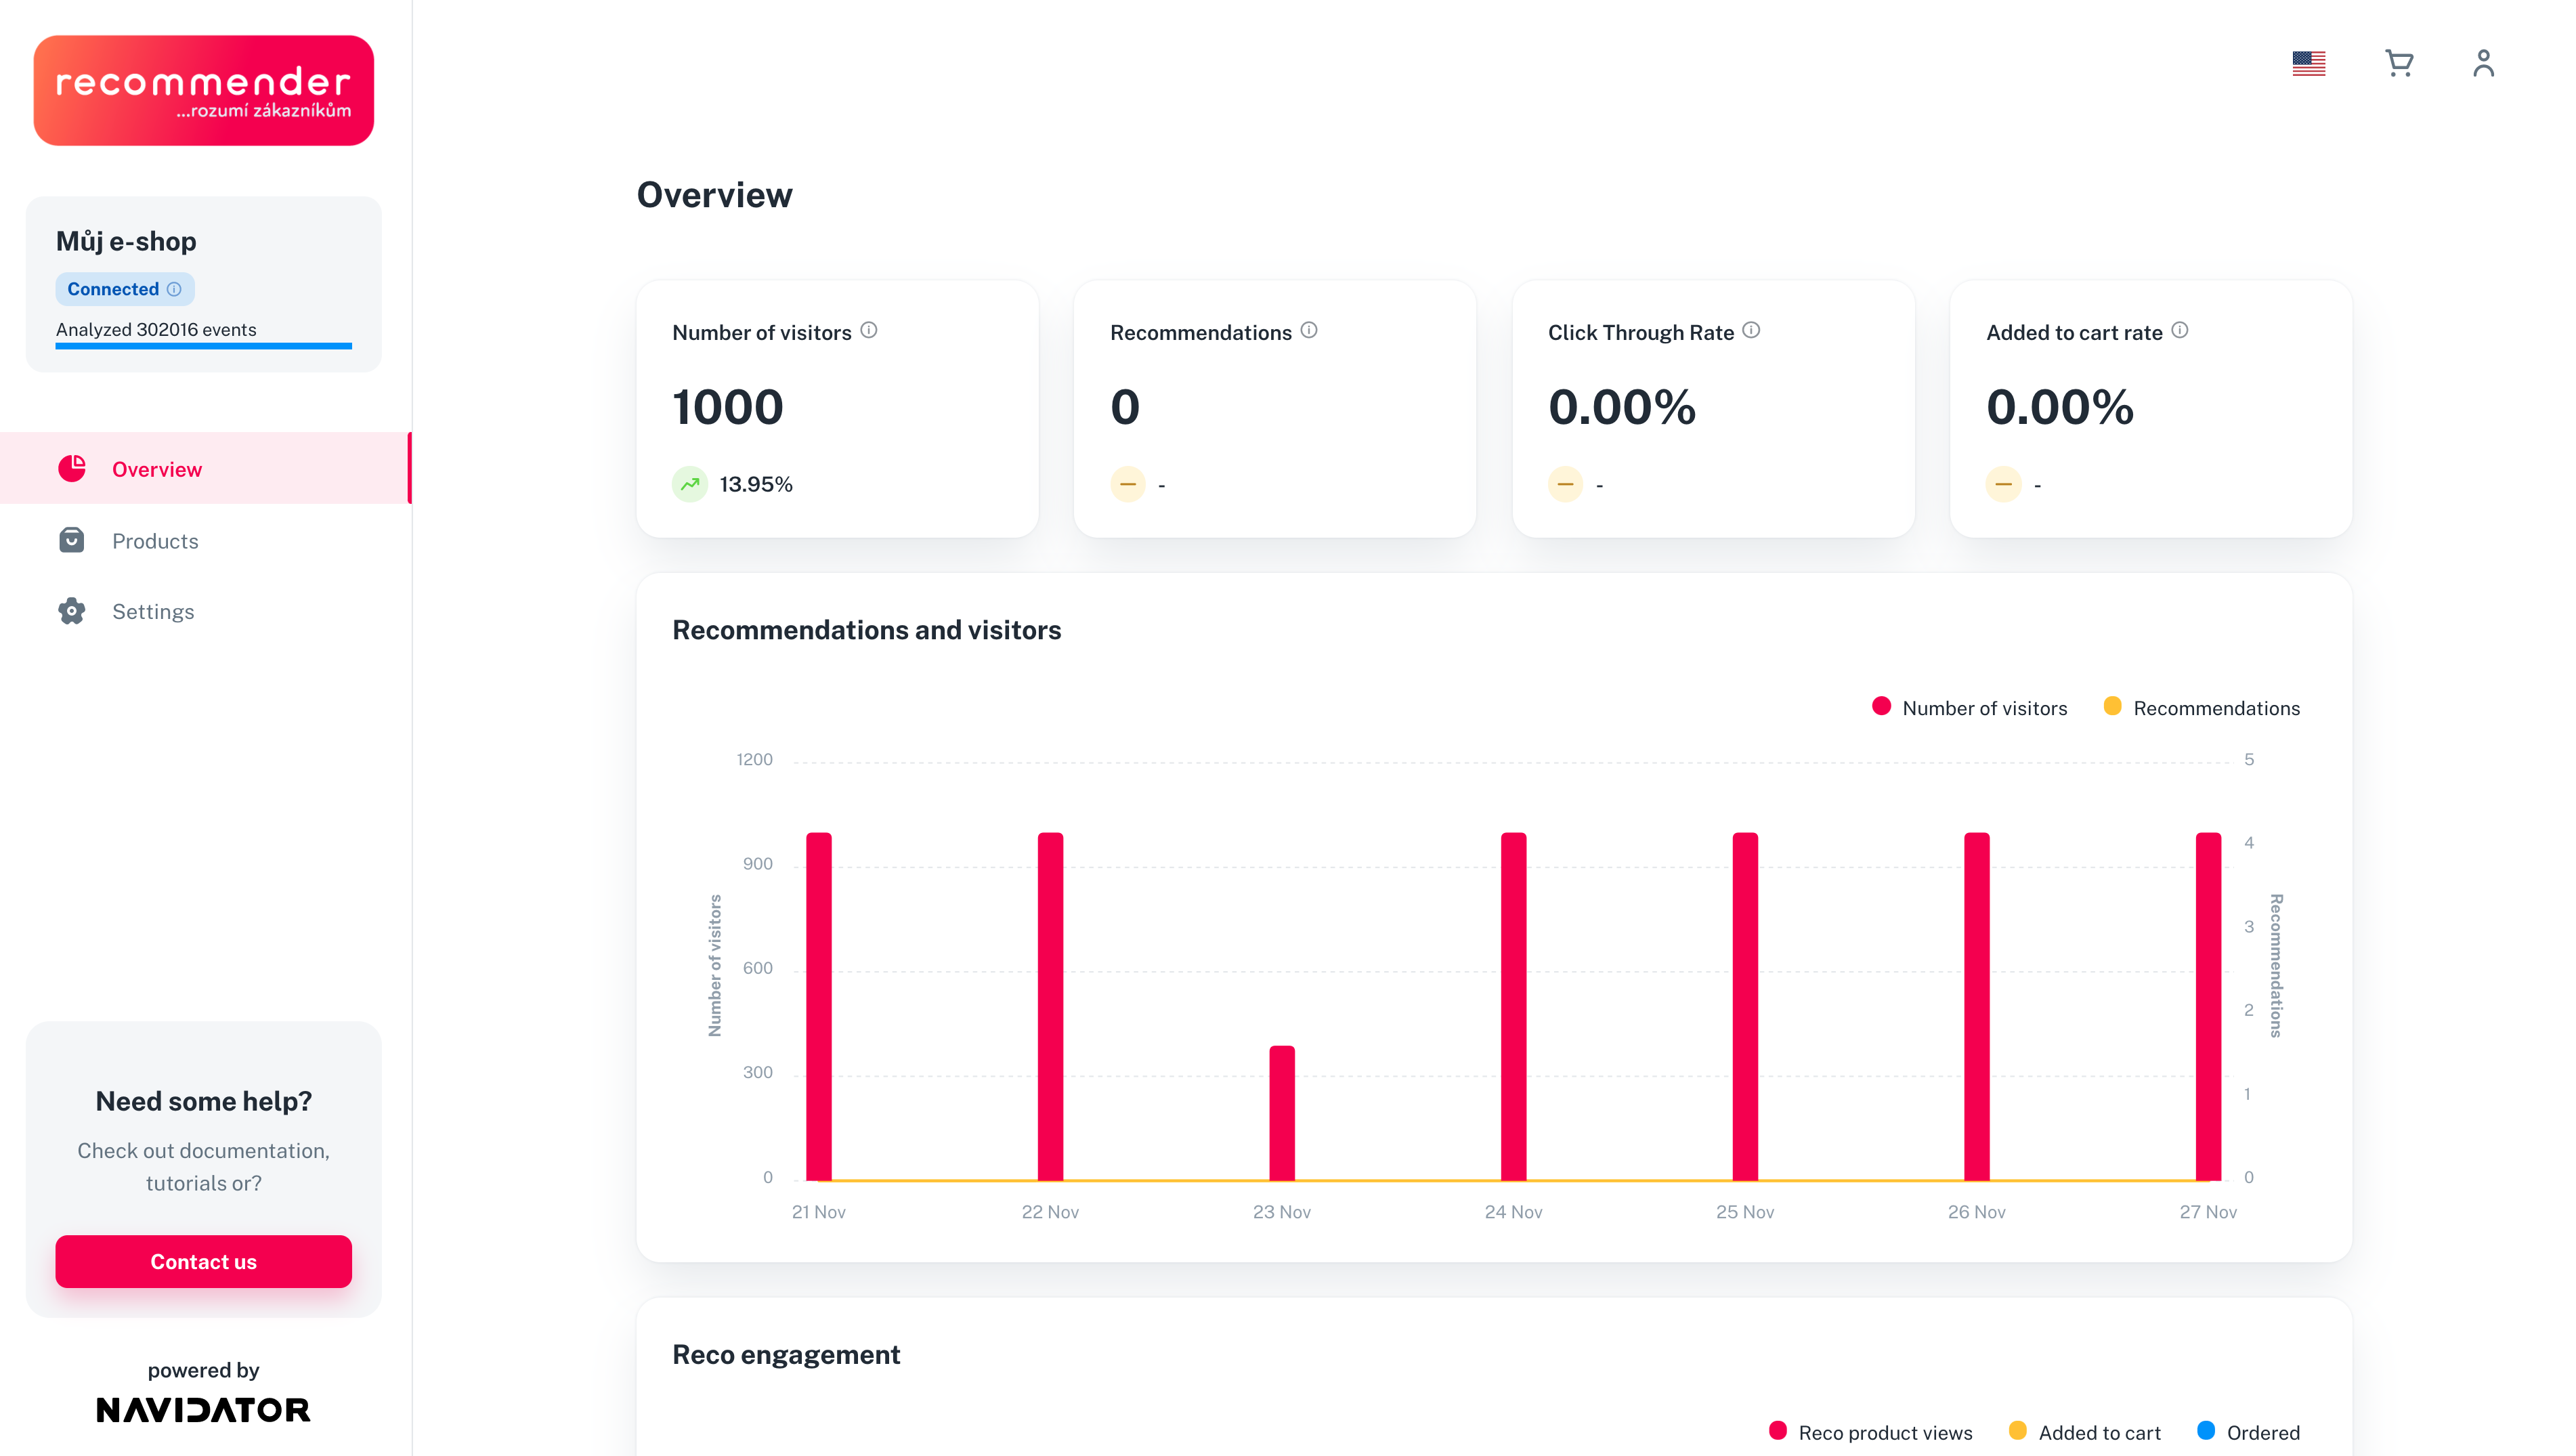This screenshot has height=1456, width=2576.
Task: Click the Connected status info icon
Action: [x=174, y=289]
